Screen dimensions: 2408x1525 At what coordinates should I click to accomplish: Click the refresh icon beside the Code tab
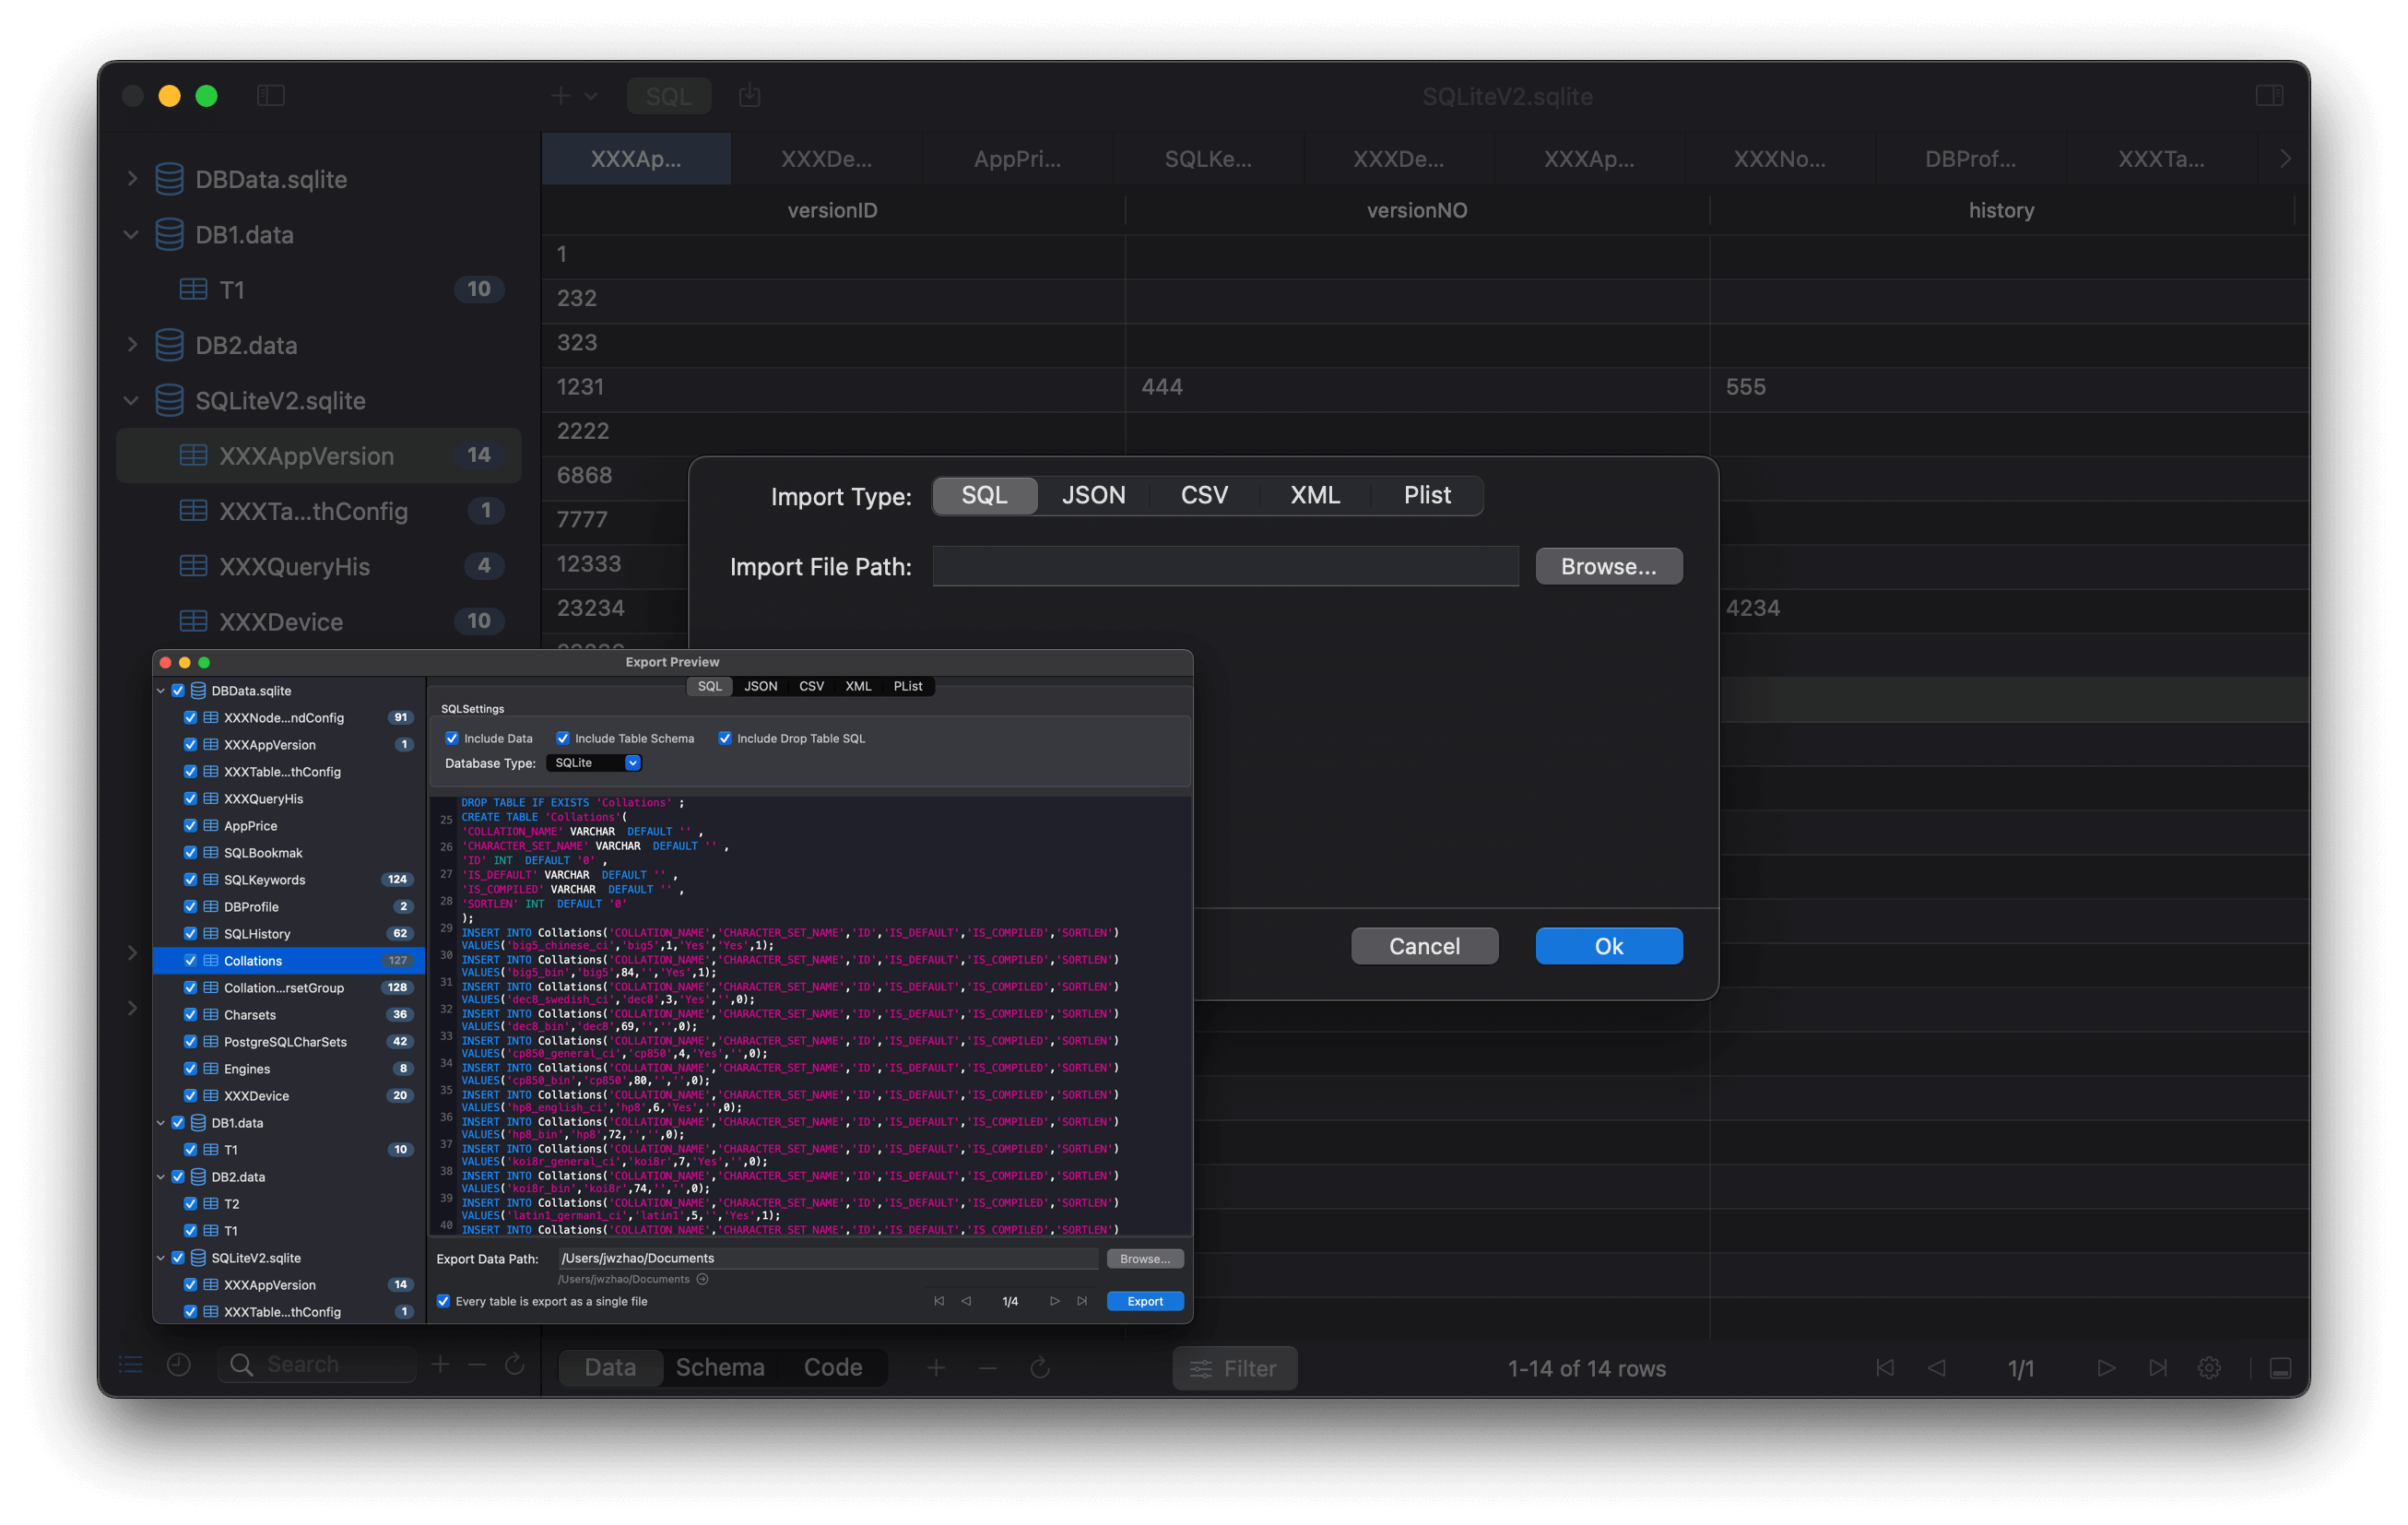[x=1040, y=1368]
